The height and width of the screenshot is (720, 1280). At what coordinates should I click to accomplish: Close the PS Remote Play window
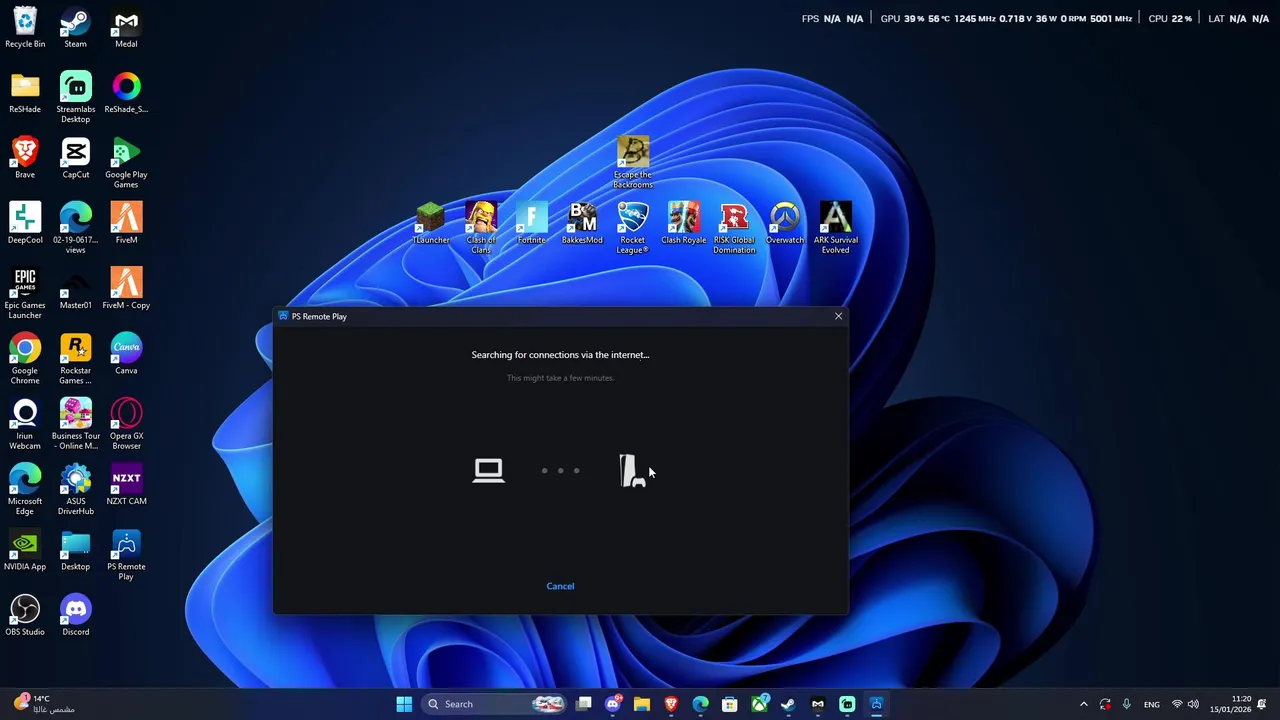tap(838, 316)
